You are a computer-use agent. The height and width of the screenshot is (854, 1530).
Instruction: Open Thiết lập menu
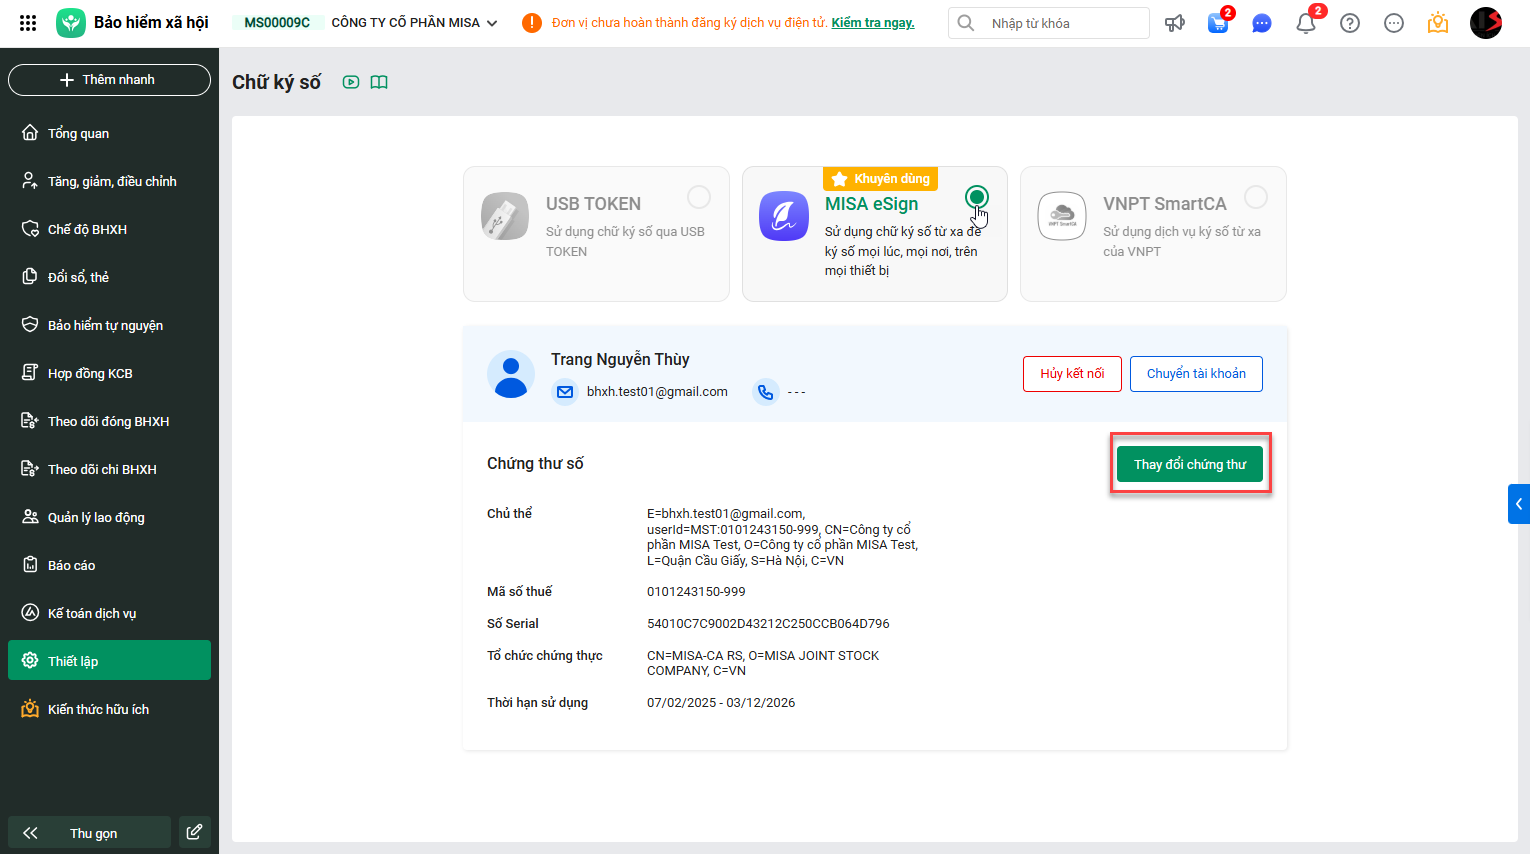(x=109, y=660)
